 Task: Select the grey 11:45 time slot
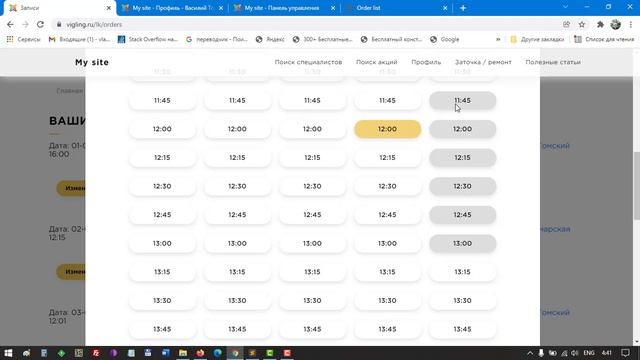[462, 100]
